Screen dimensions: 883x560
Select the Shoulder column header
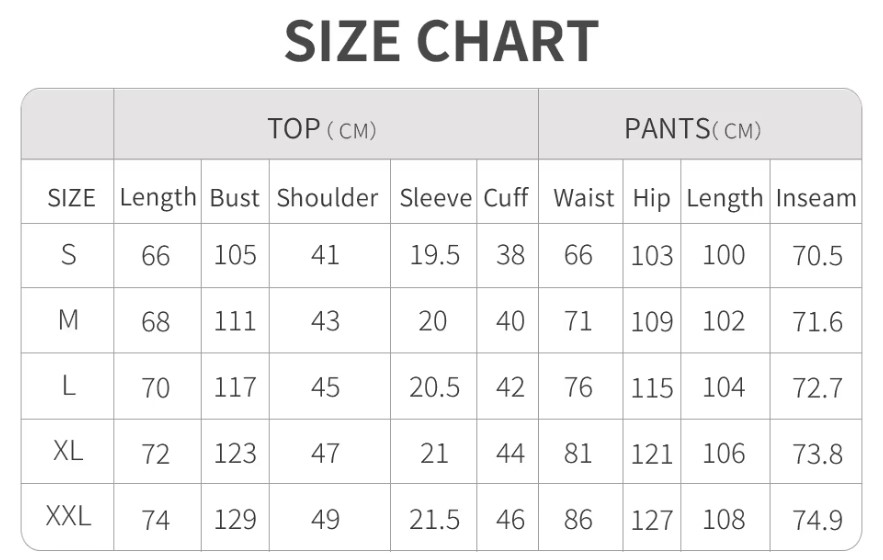point(327,198)
